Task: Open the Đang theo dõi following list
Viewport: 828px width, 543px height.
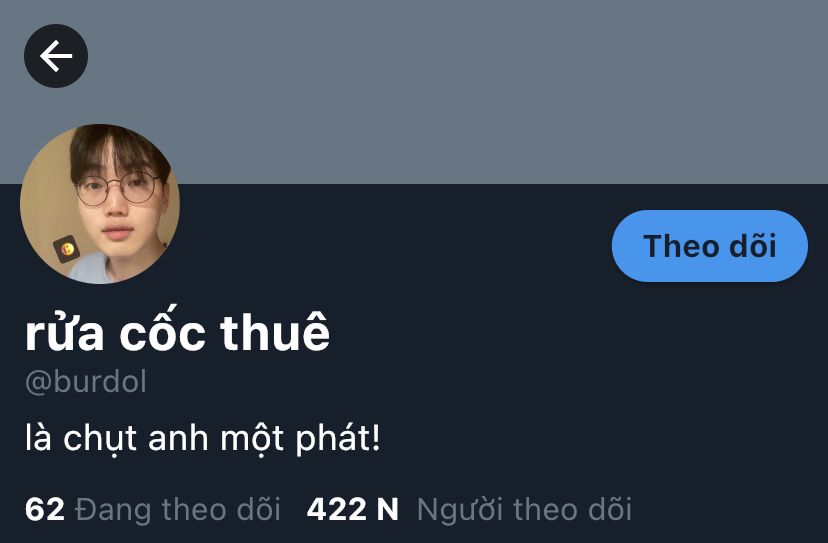Action: (x=153, y=509)
